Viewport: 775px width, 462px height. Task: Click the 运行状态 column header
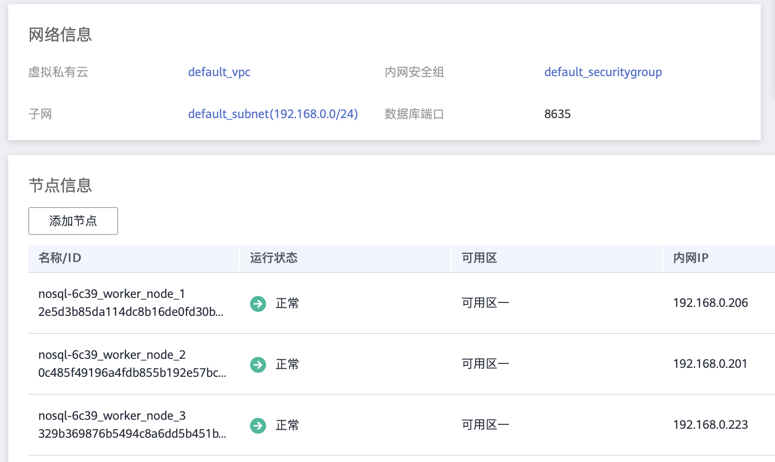pyautogui.click(x=274, y=258)
